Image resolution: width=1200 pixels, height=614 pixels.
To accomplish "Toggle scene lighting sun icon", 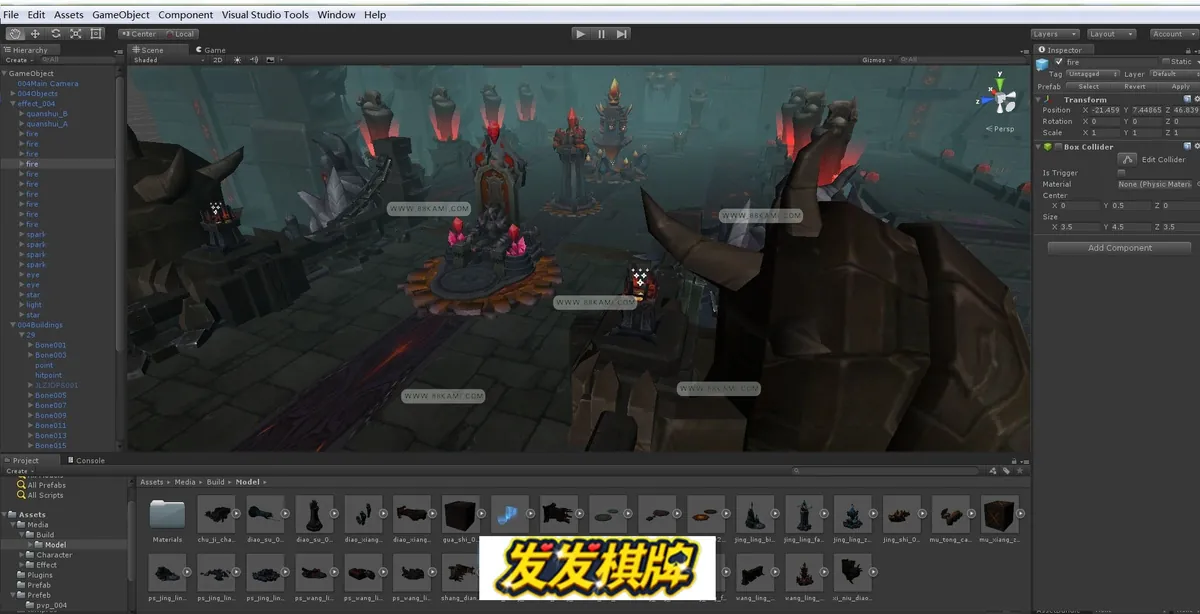I will [238, 60].
